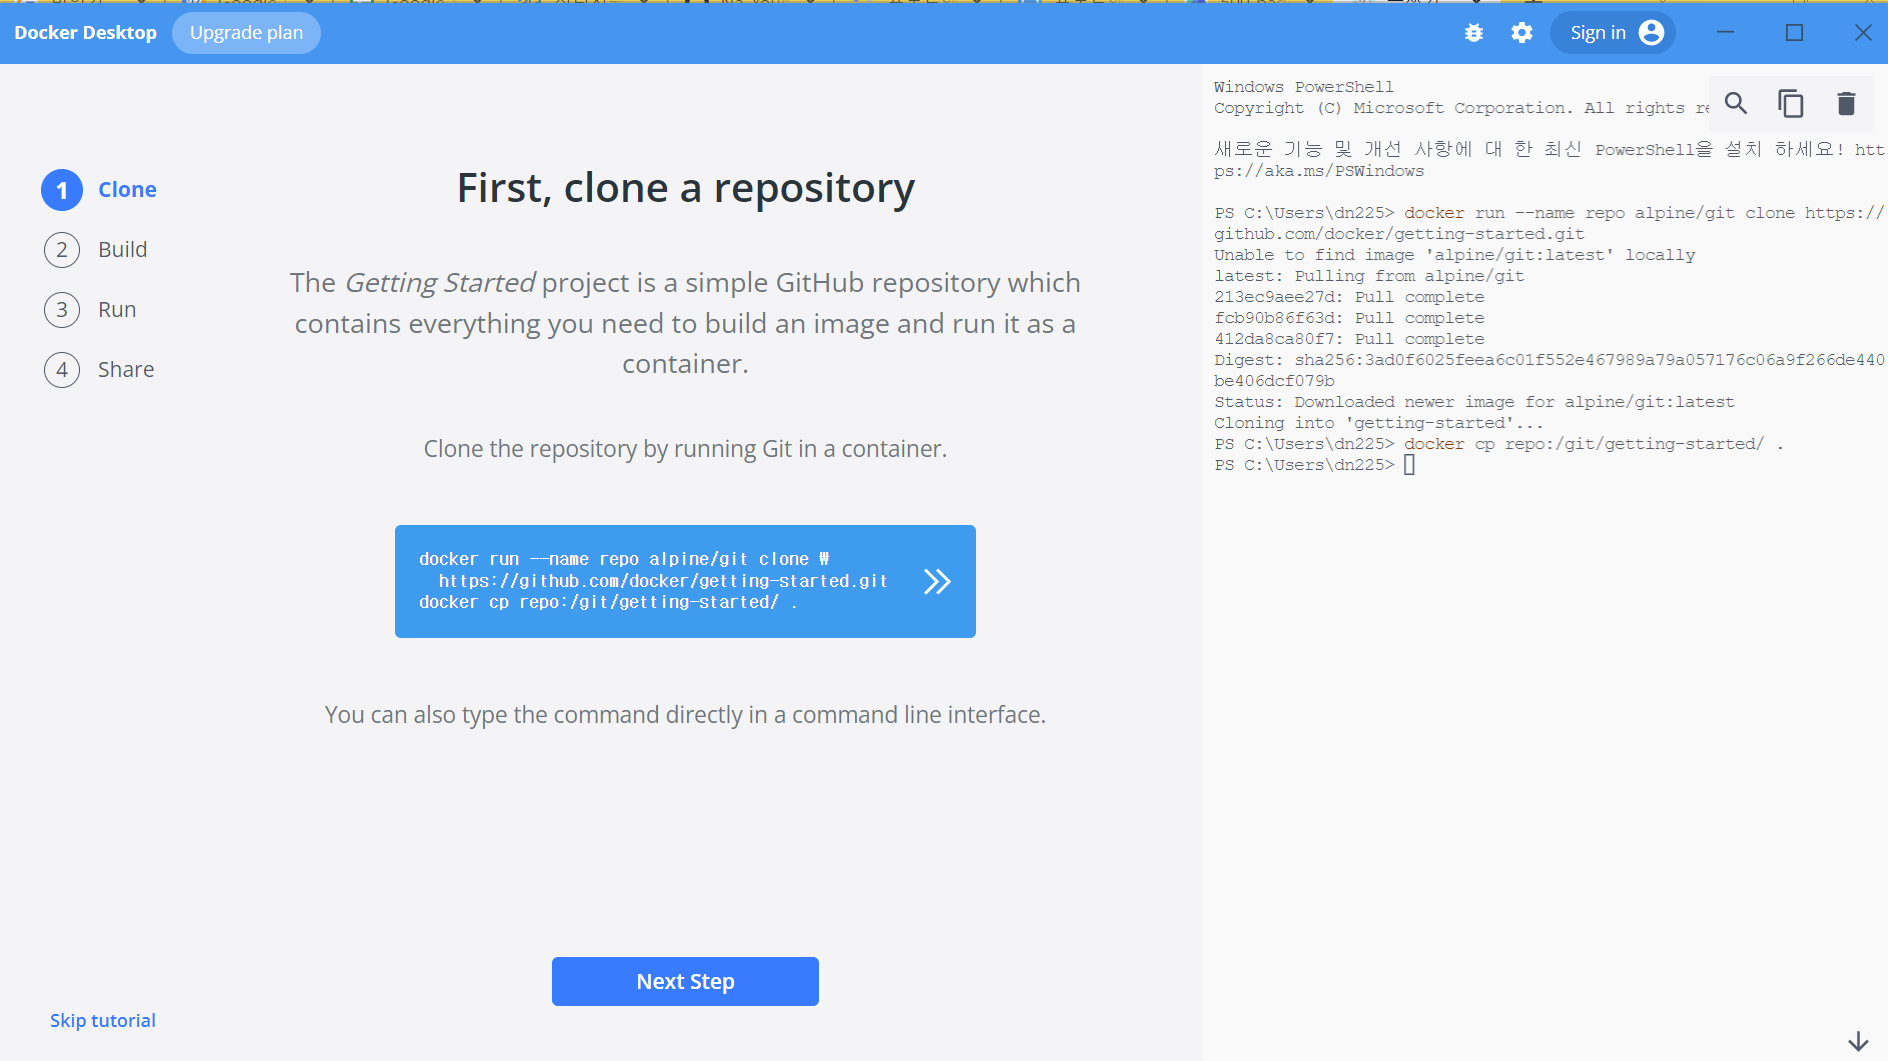Click the step 2 circle
The height and width of the screenshot is (1061, 1888).
[x=62, y=250]
